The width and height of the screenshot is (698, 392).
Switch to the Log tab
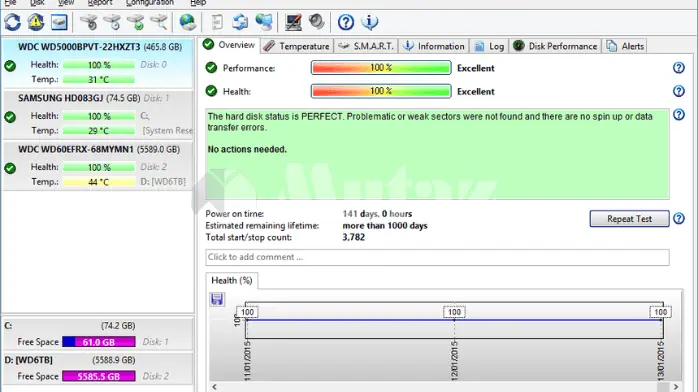(x=489, y=46)
